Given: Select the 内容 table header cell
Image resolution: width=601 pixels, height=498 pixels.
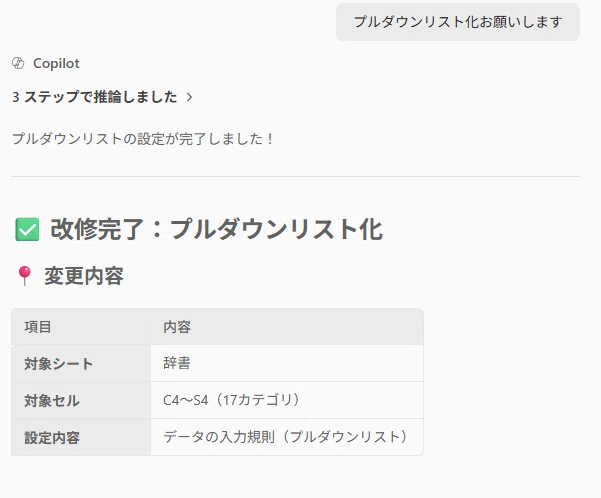Looking at the screenshot, I should tap(287, 327).
